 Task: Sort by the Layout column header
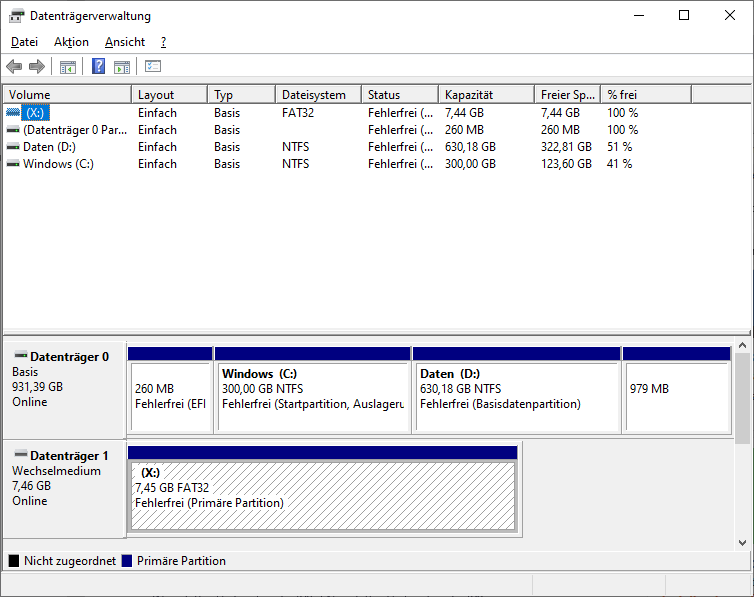170,95
